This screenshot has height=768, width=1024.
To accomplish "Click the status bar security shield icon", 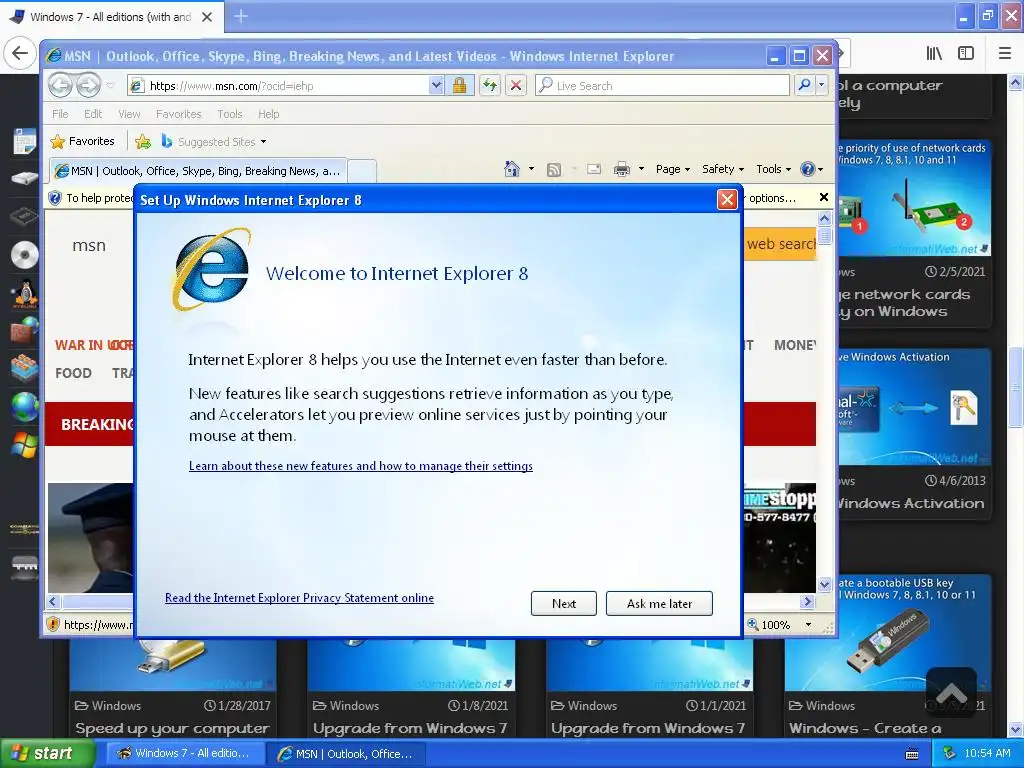I will (x=54, y=624).
